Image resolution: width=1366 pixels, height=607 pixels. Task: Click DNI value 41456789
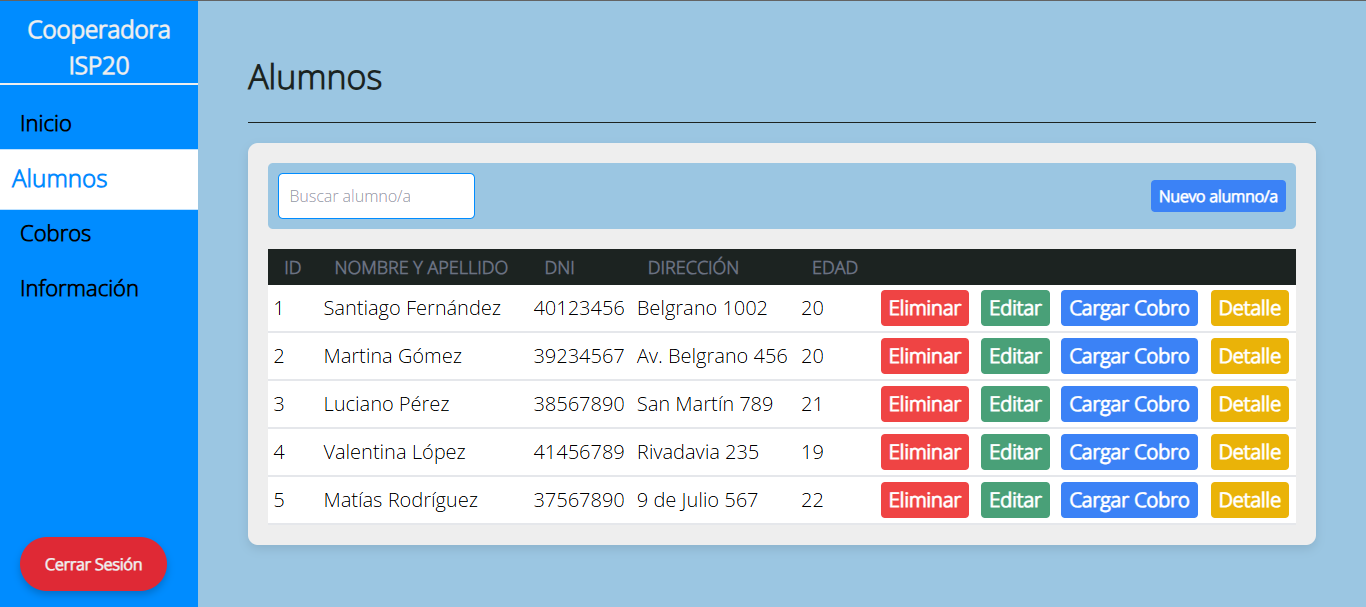tap(579, 452)
